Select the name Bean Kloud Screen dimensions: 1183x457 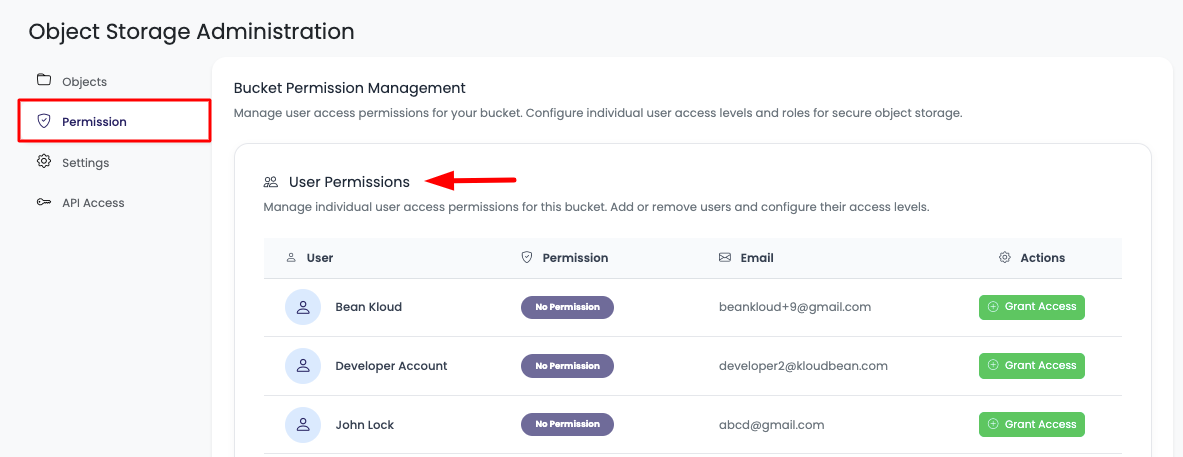(x=368, y=307)
